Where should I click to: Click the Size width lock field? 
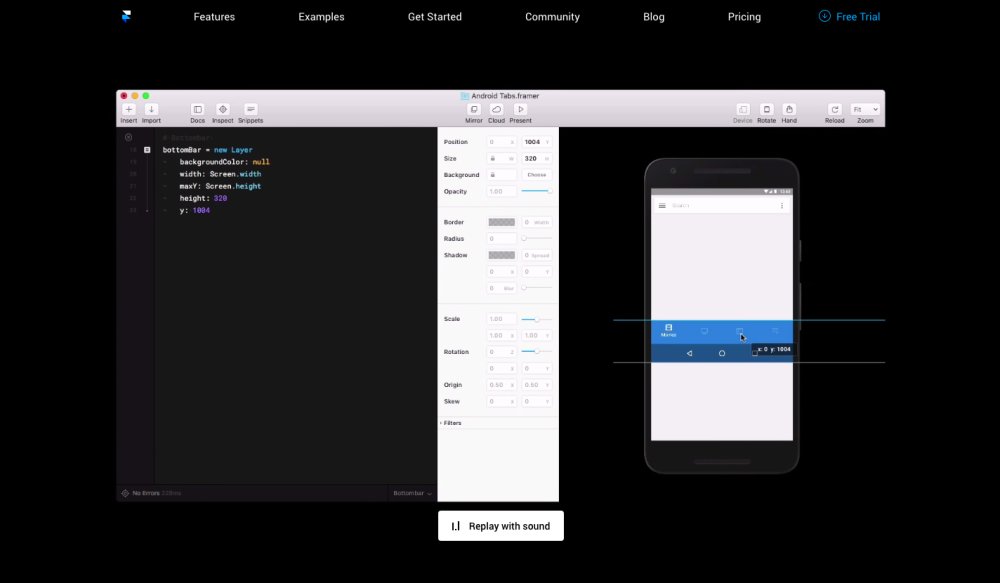click(501, 158)
